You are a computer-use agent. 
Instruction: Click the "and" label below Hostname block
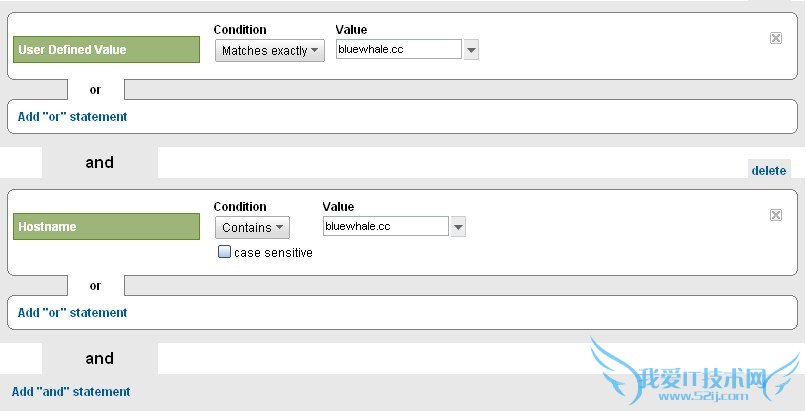point(100,358)
